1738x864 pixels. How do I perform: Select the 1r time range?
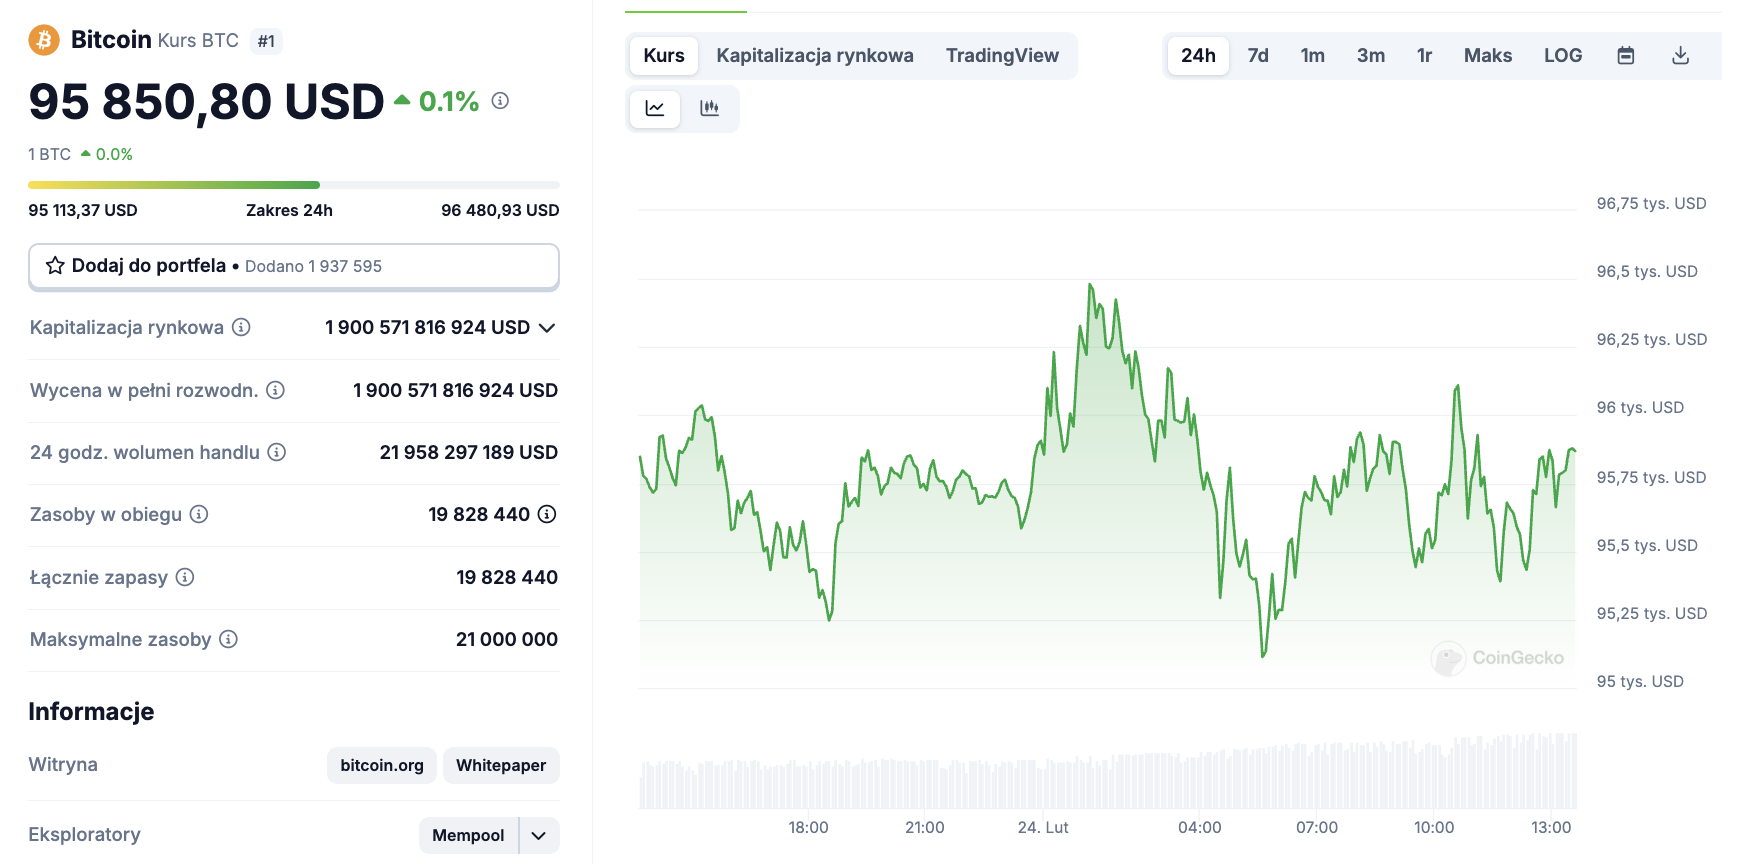click(1425, 55)
